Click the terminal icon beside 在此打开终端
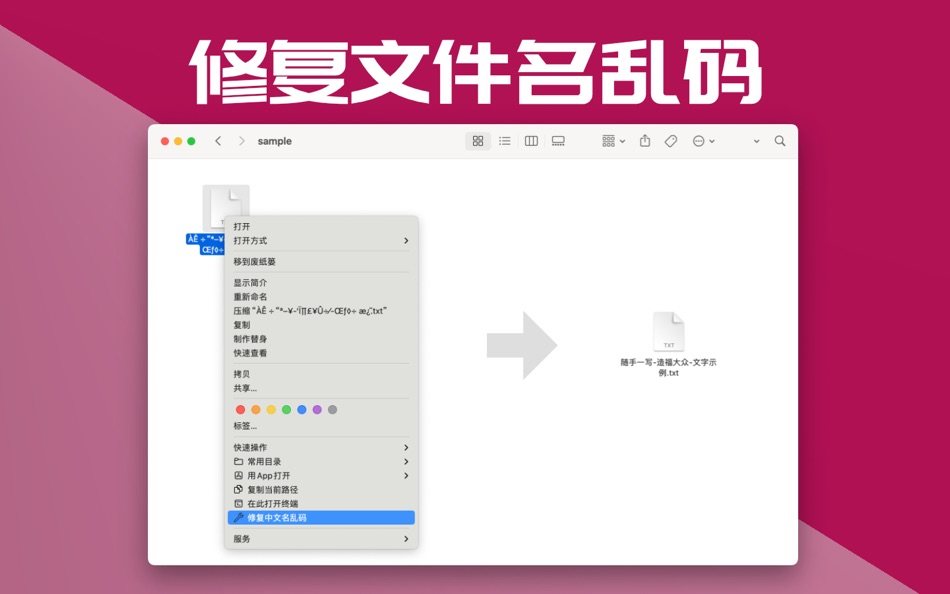The image size is (950, 594). pos(238,504)
